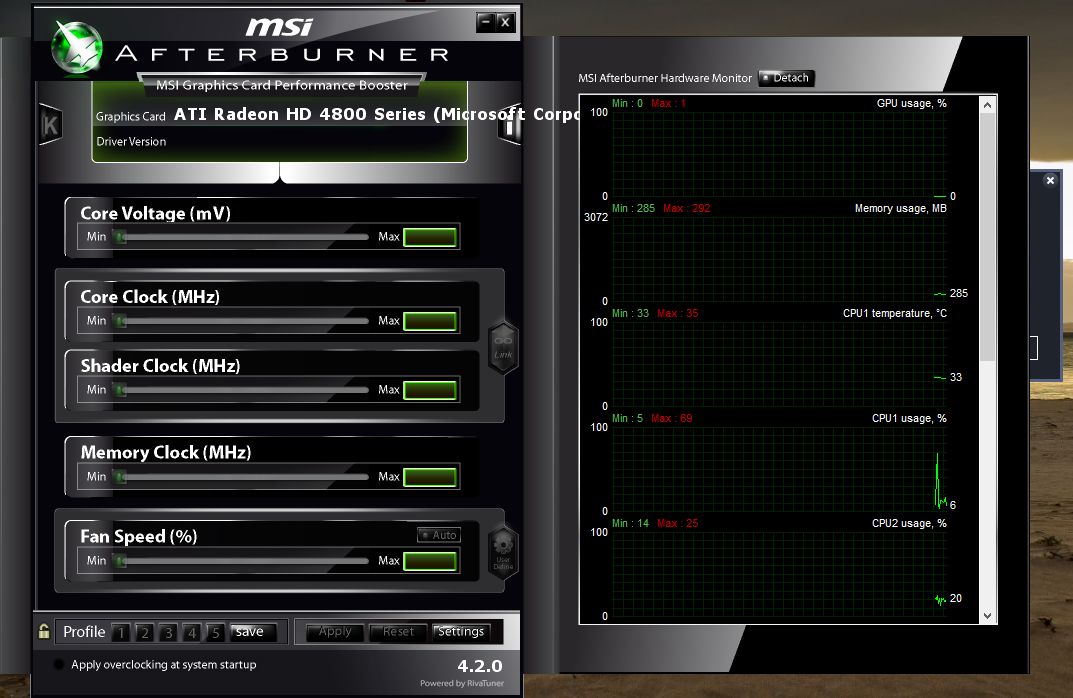Minimize the Afterburner window
Image resolution: width=1073 pixels, height=698 pixels.
tap(485, 22)
